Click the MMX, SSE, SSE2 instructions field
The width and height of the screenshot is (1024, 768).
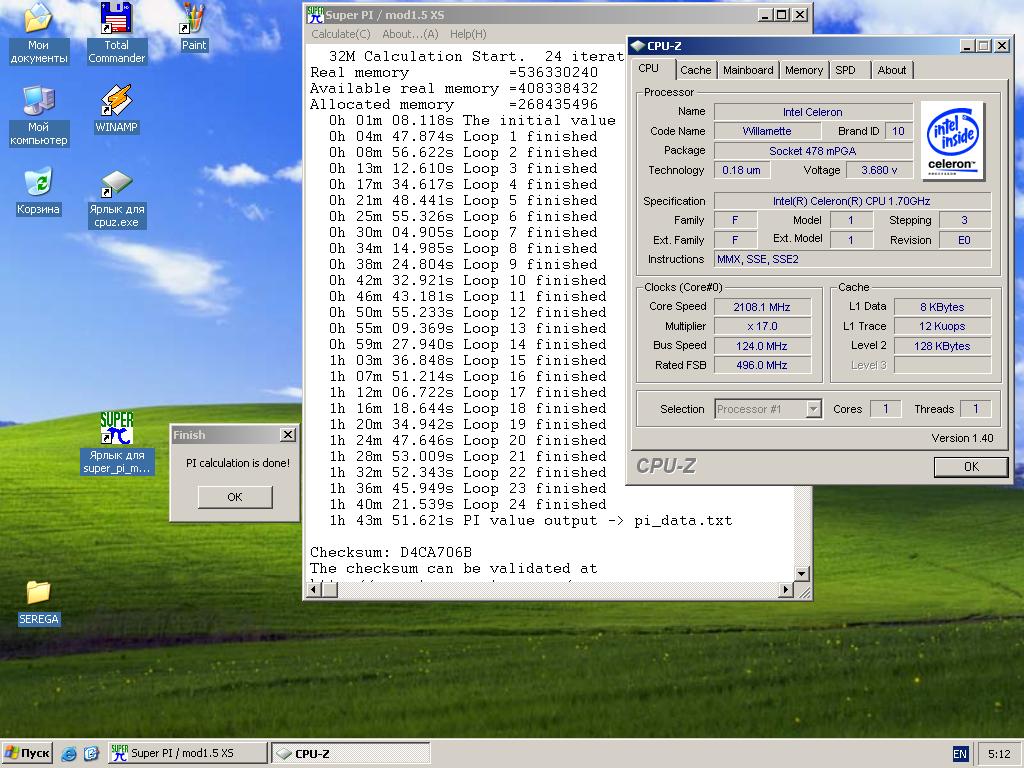click(x=852, y=259)
